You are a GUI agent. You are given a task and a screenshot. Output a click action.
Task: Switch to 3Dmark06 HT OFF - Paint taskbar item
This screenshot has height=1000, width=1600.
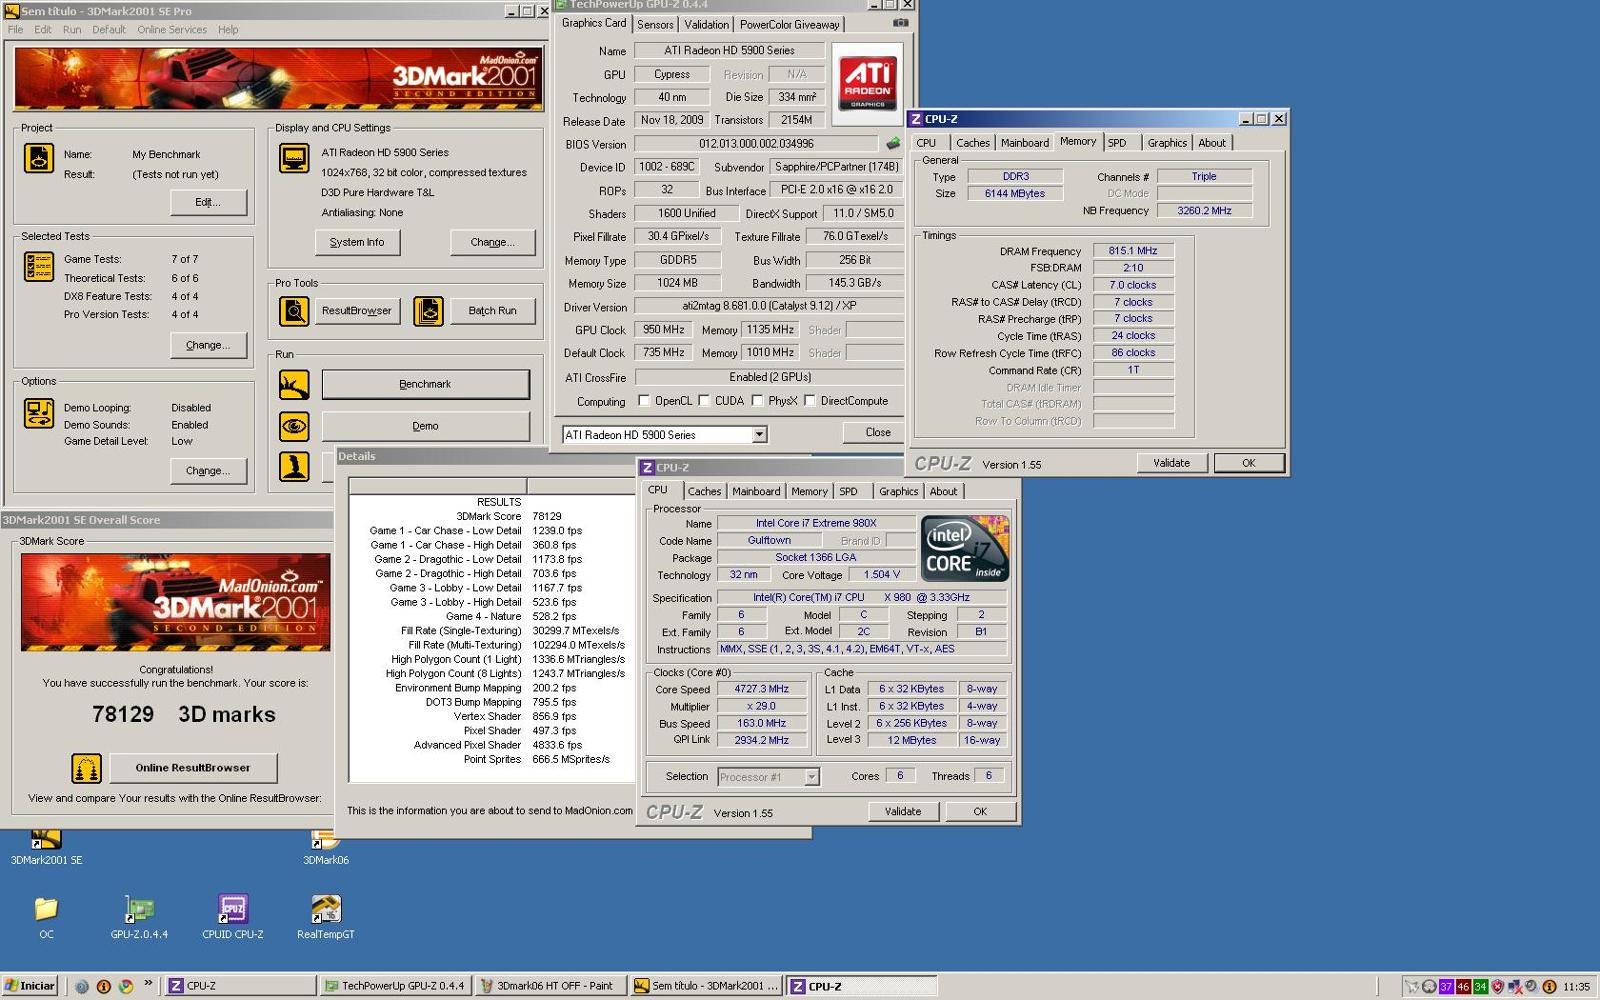point(552,986)
